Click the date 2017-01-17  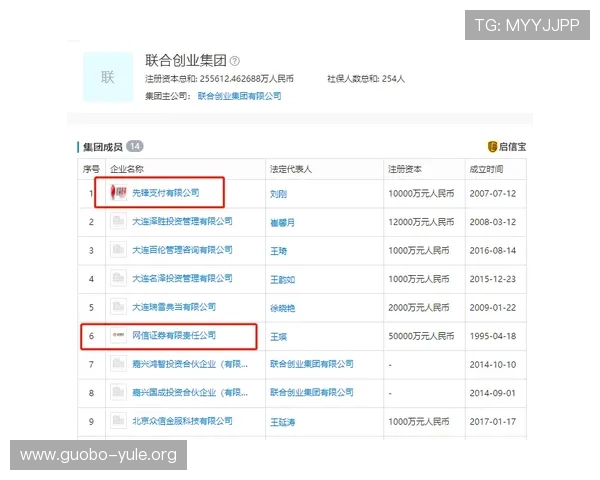493,421
